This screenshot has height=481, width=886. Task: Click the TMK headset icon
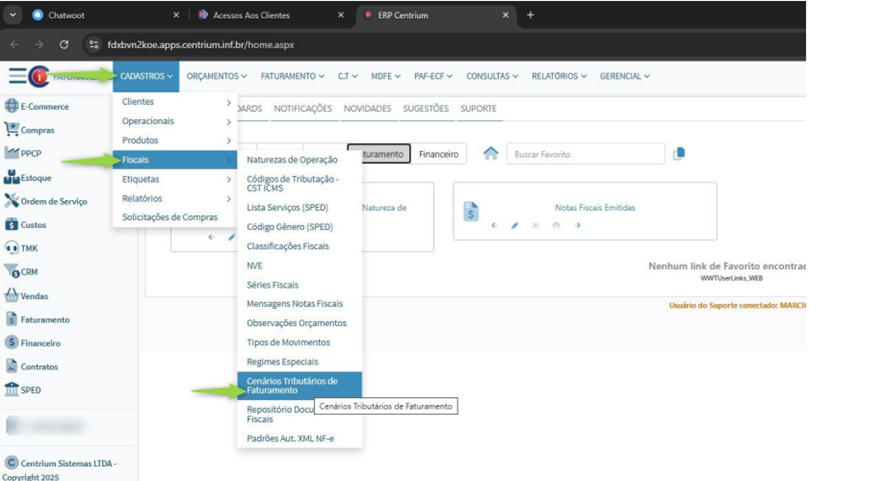click(x=12, y=248)
